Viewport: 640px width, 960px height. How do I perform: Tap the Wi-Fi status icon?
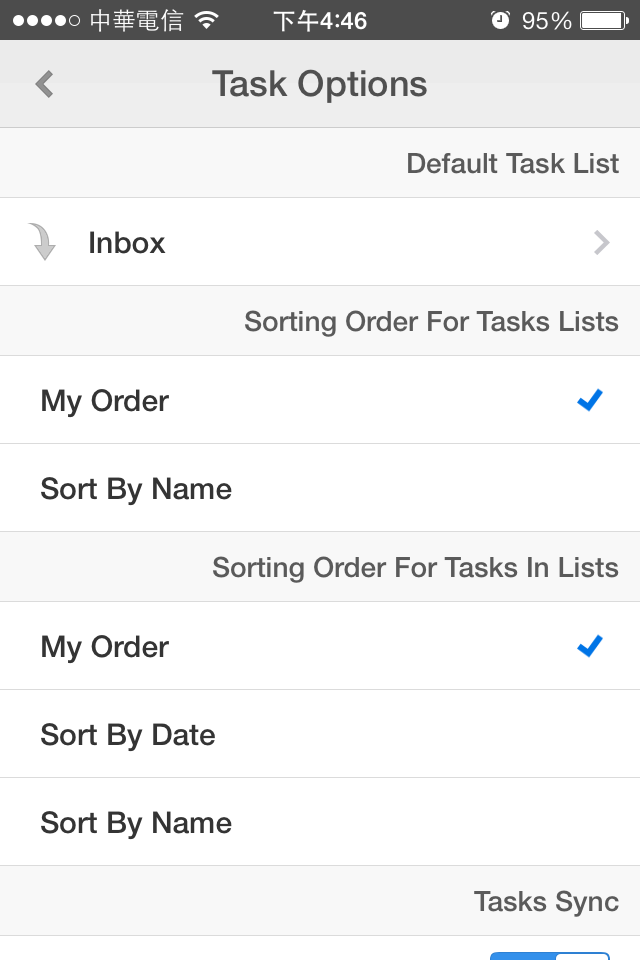pos(207,20)
